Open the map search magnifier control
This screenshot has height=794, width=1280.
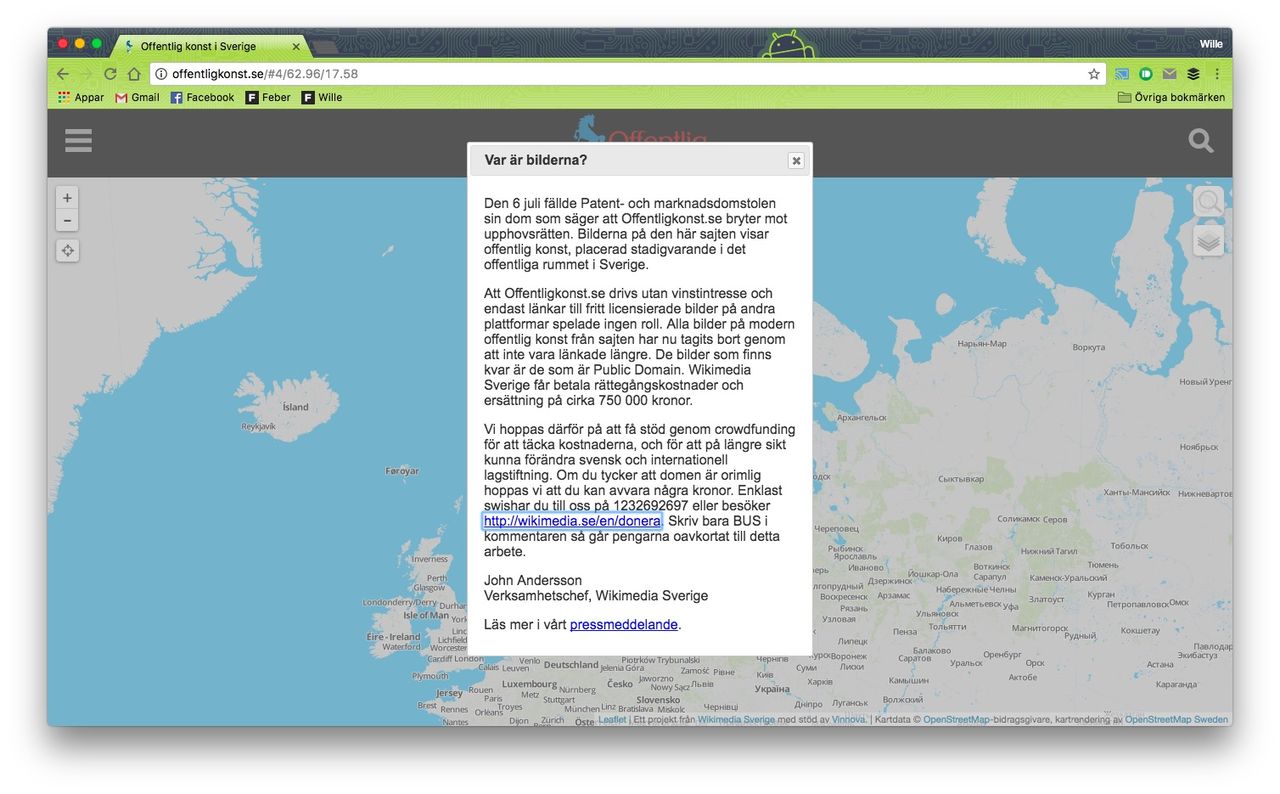[1208, 202]
